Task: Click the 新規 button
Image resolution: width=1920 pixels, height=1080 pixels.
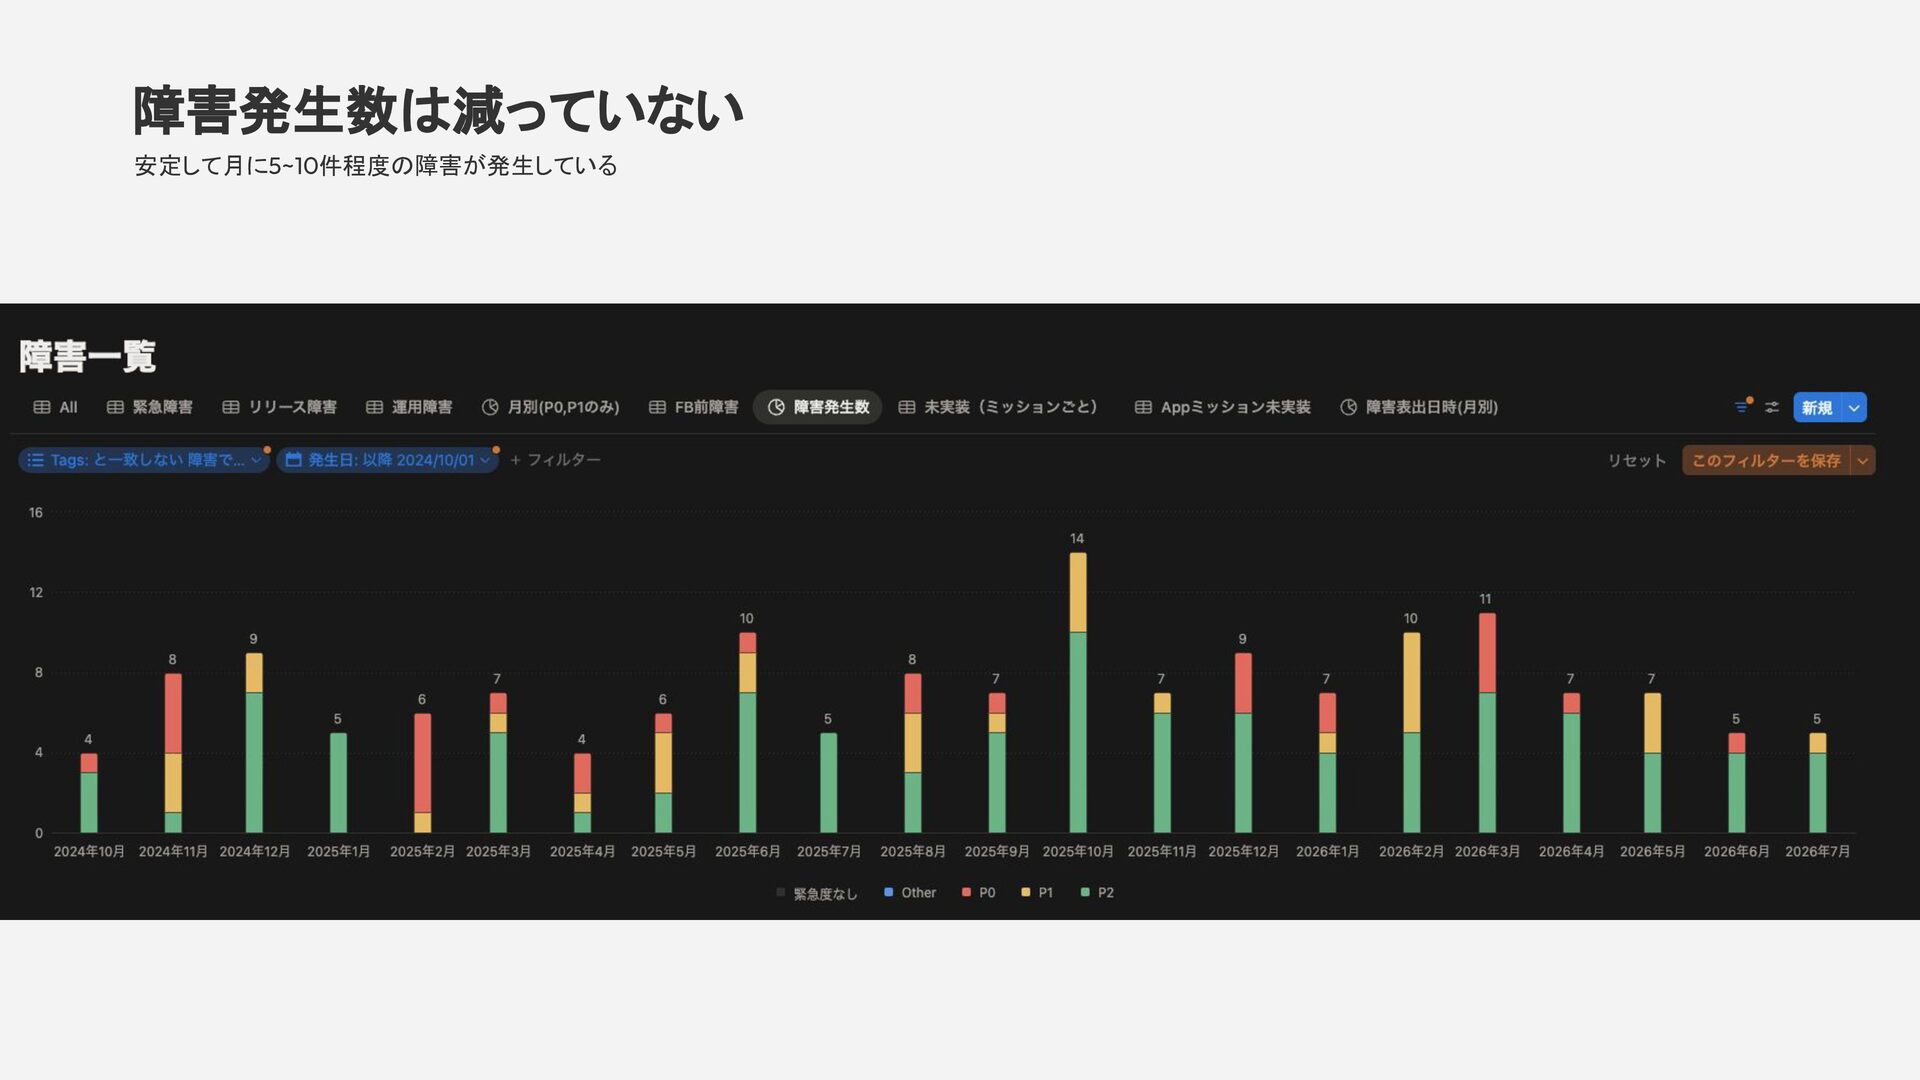Action: pos(1817,407)
